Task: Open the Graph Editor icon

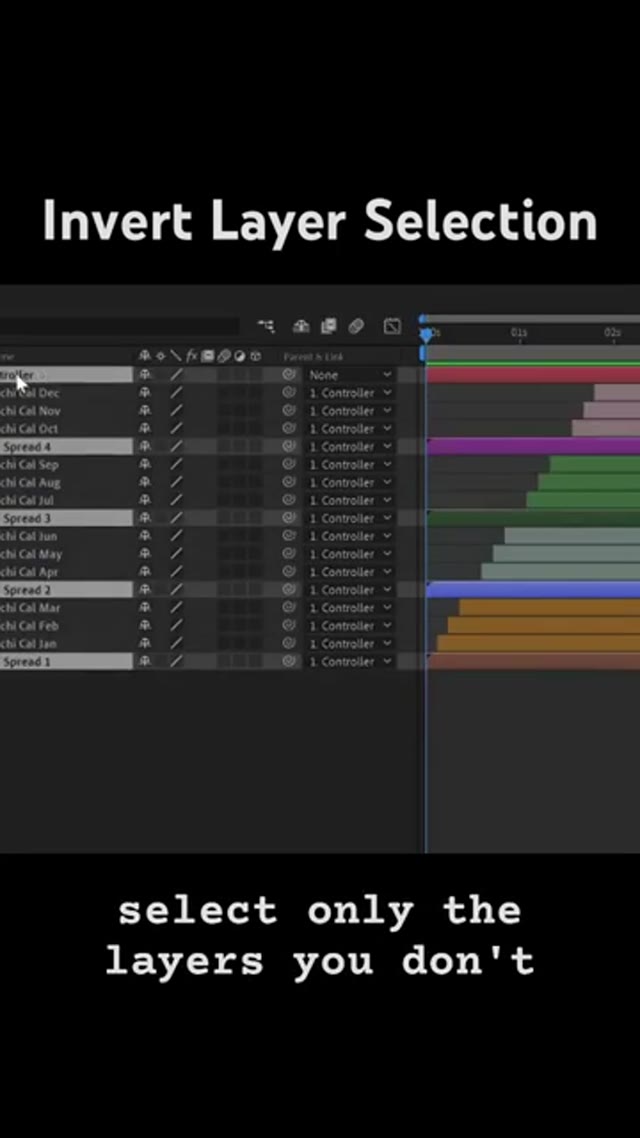Action: [392, 326]
